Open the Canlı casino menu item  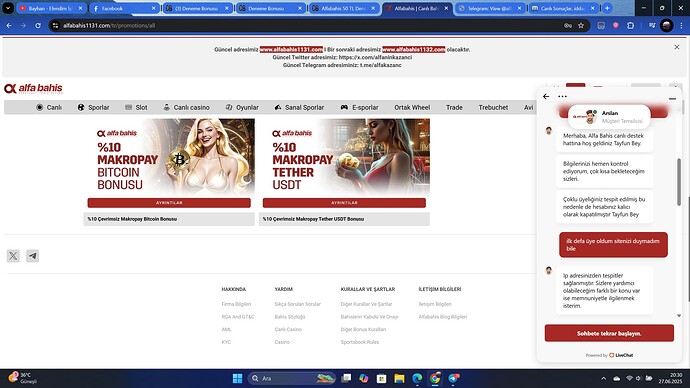186,107
